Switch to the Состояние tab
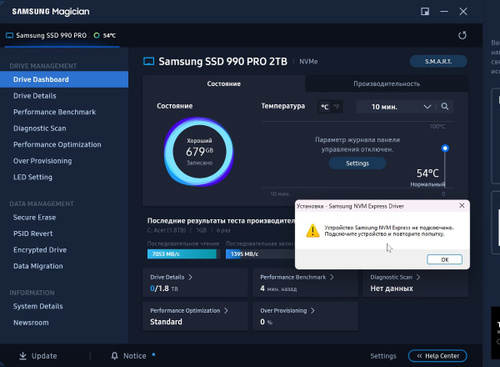Image resolution: width=500 pixels, height=367 pixels. pos(224,84)
